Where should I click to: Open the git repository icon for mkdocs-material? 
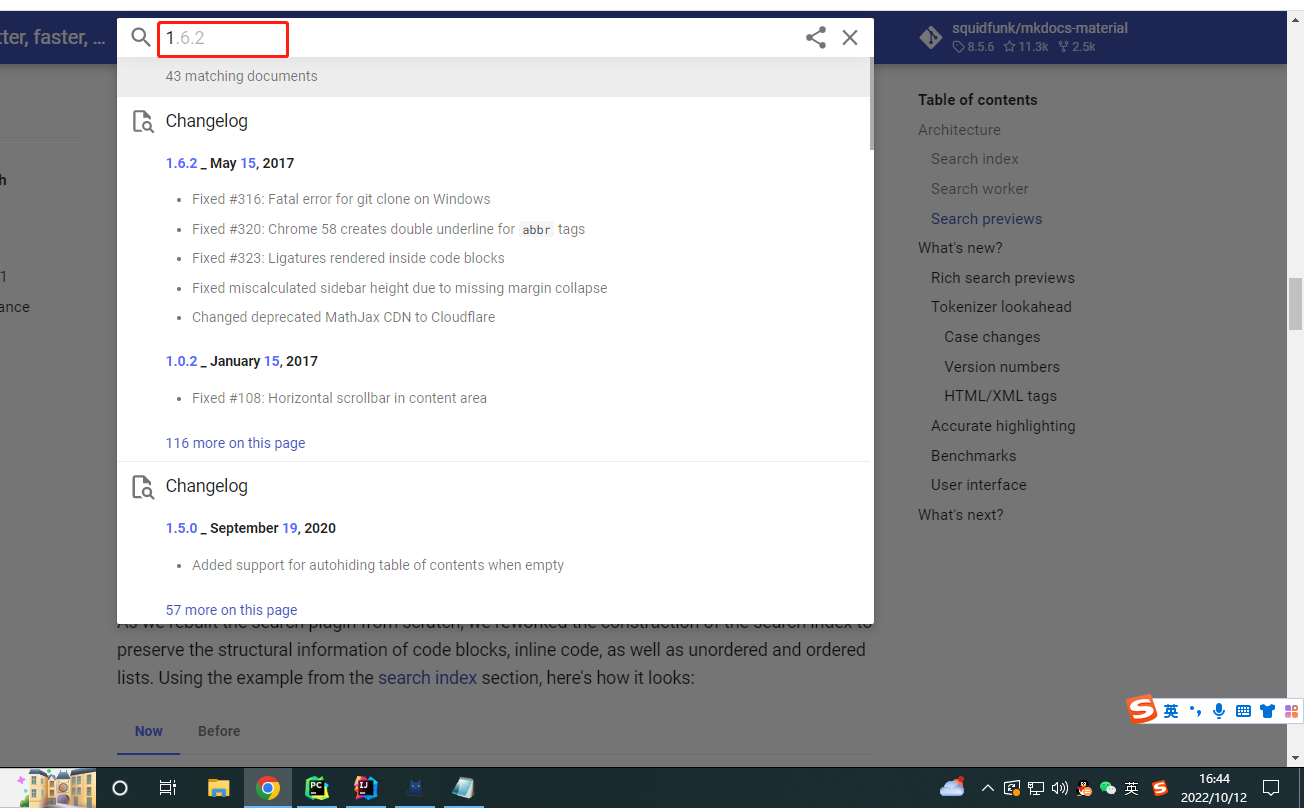point(930,38)
